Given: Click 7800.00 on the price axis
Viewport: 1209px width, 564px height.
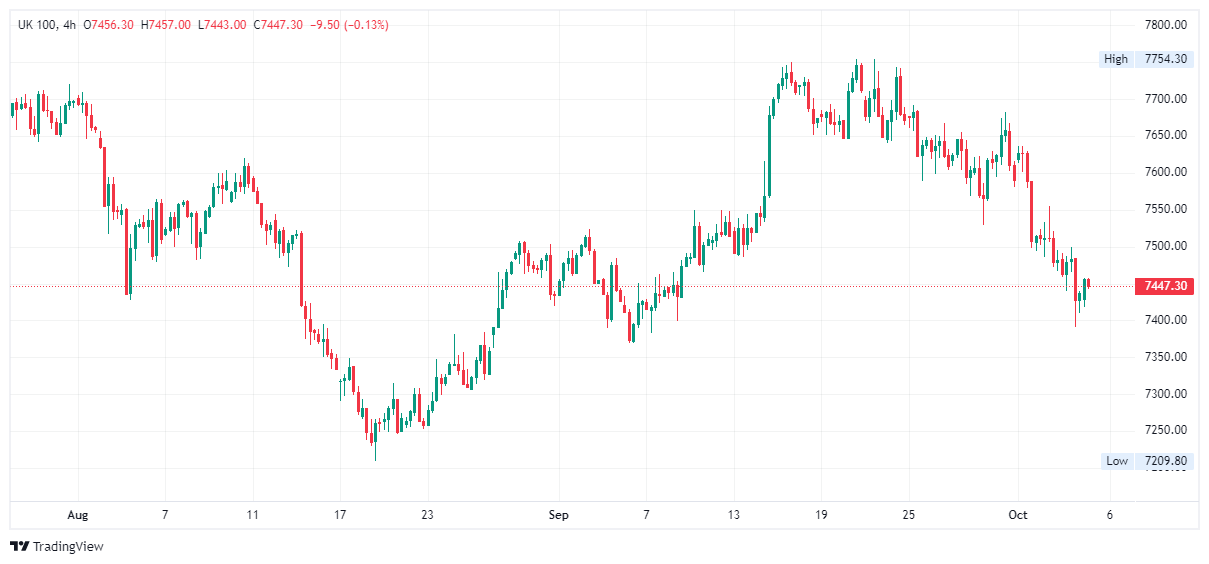Looking at the screenshot, I should pos(1165,25).
